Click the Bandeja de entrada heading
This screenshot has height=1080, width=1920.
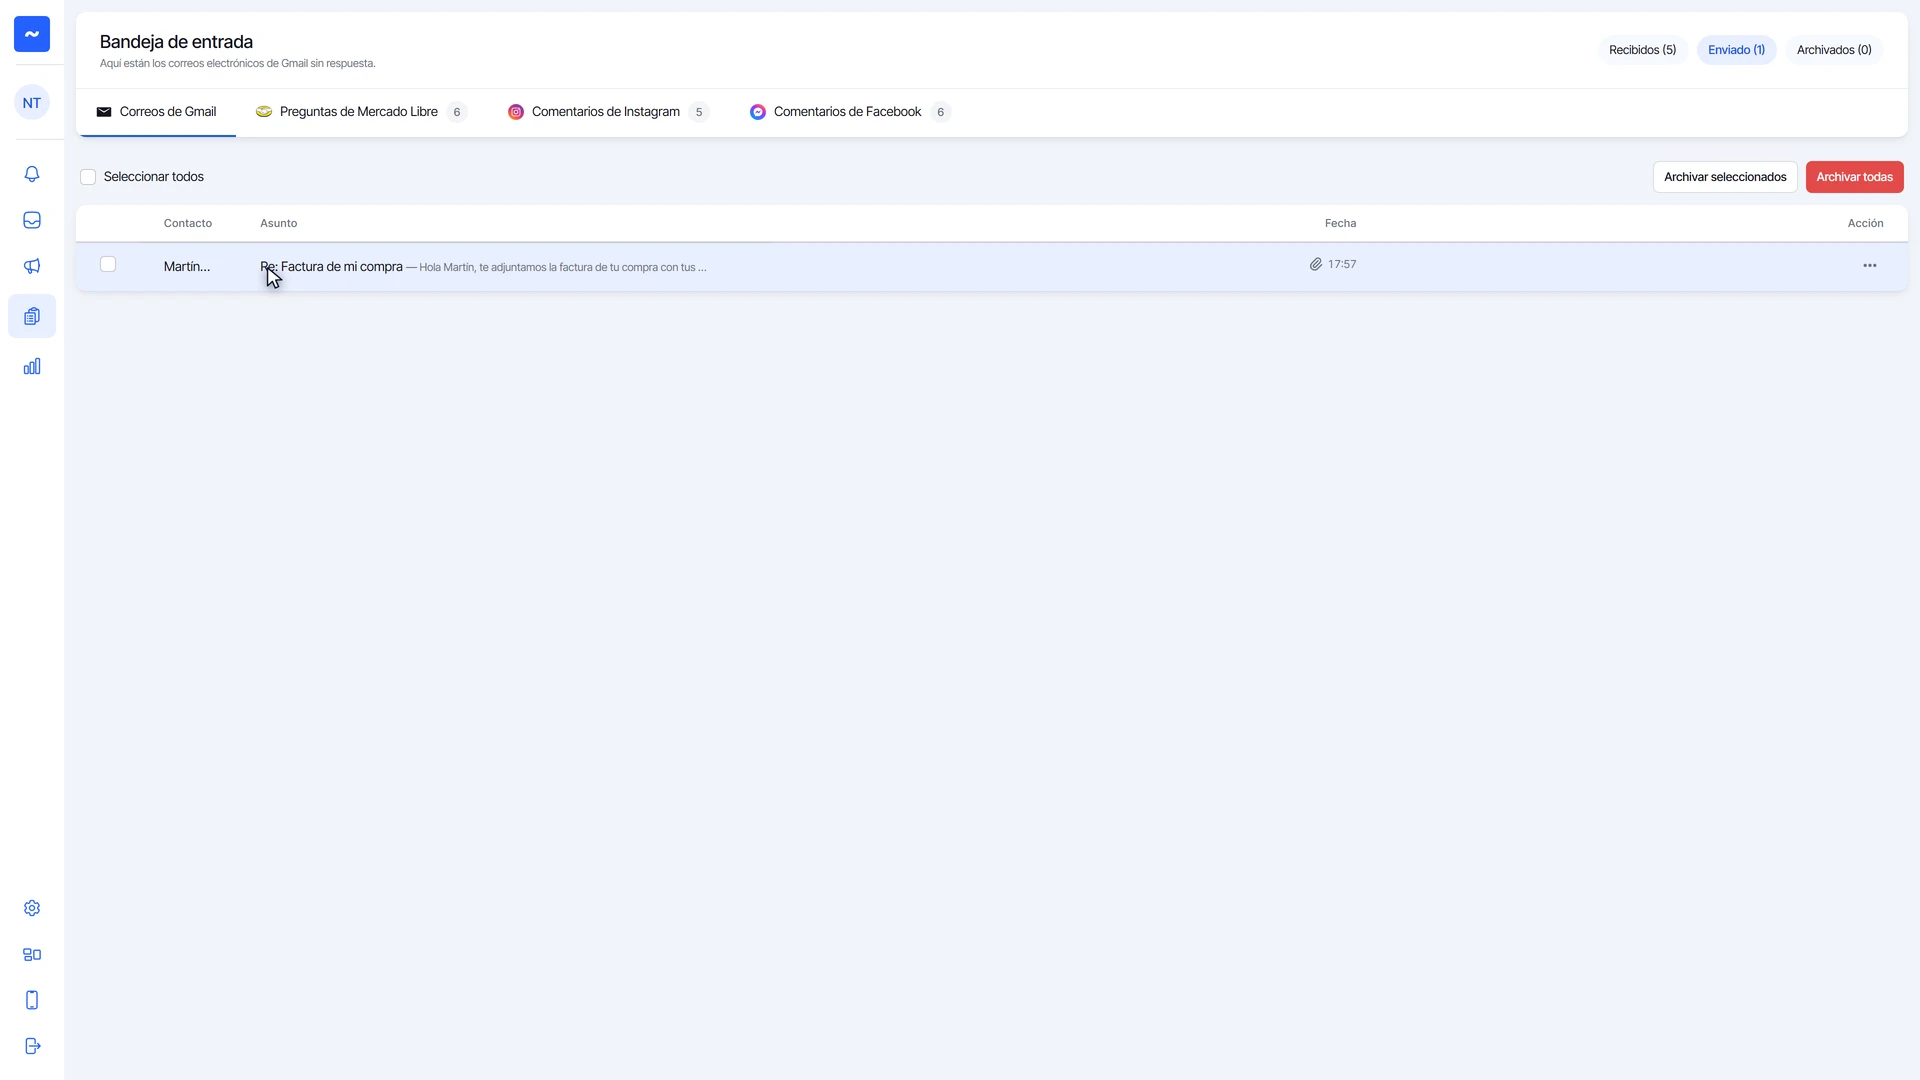(x=176, y=42)
